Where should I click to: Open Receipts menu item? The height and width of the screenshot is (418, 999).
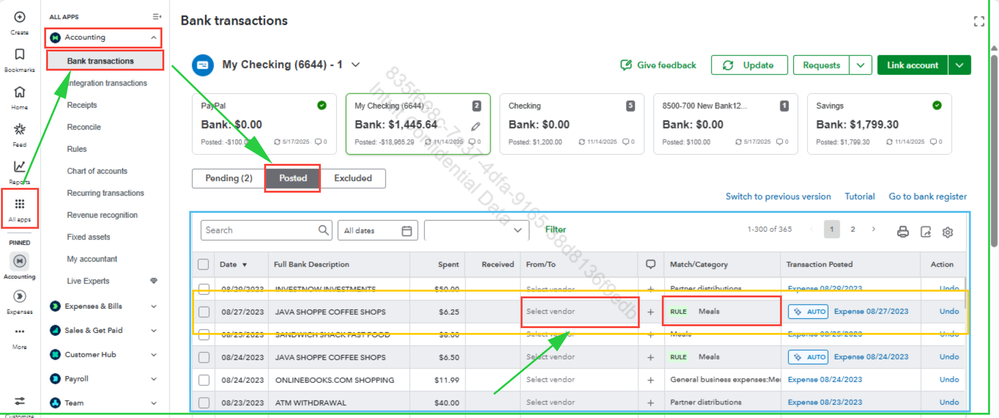tap(82, 105)
